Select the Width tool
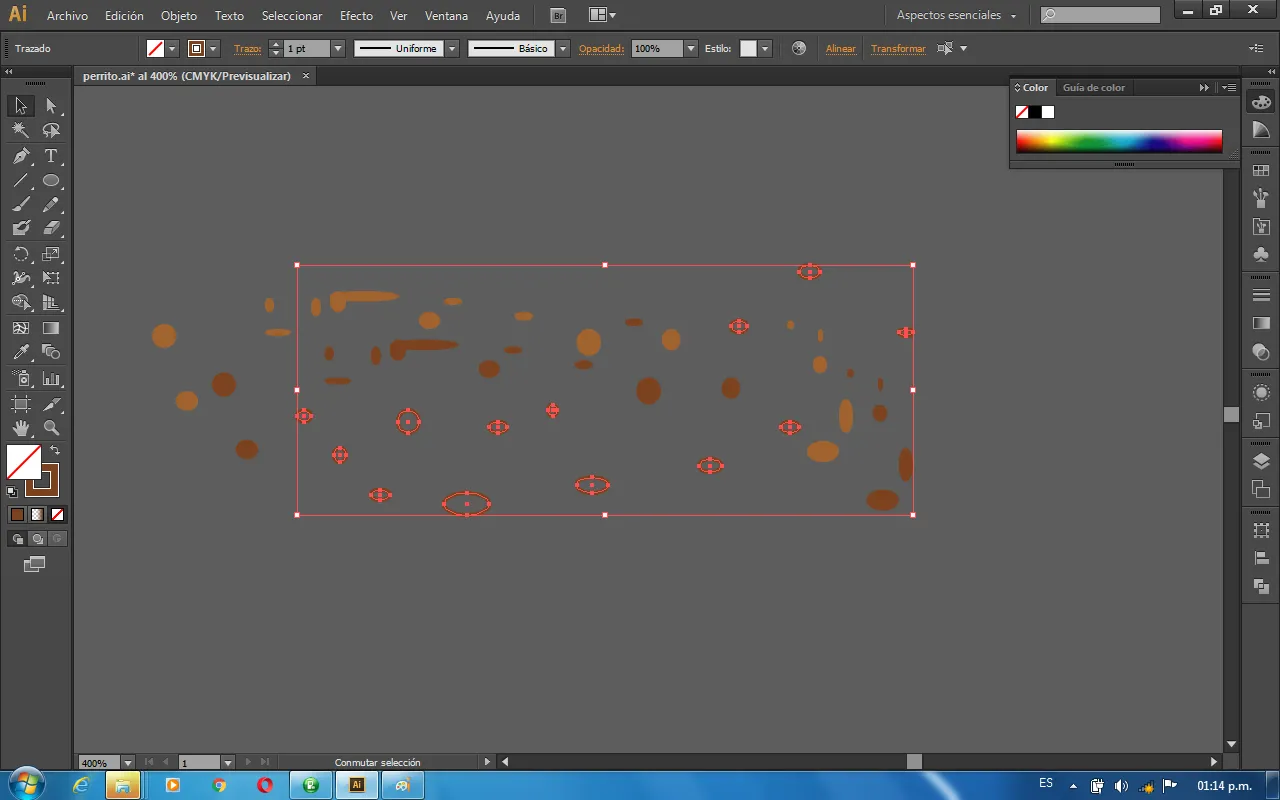 [x=21, y=278]
